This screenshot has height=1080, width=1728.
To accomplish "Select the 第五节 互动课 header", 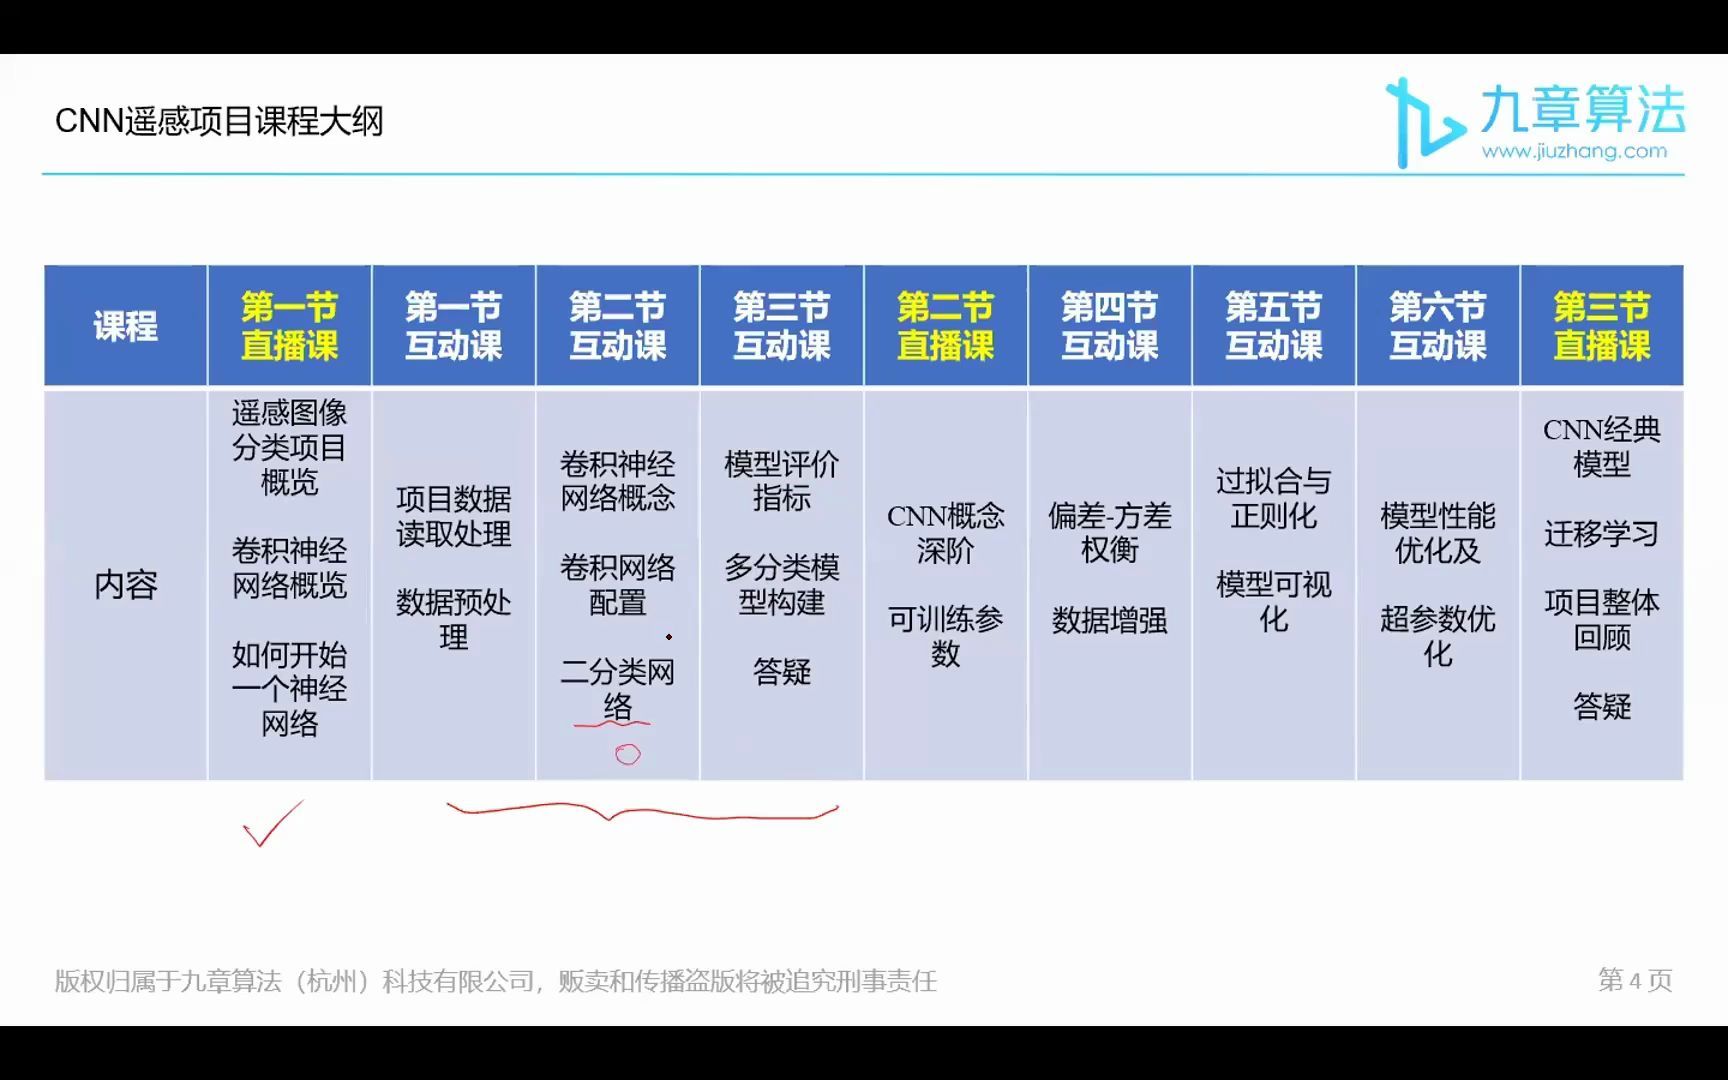I will point(1273,326).
